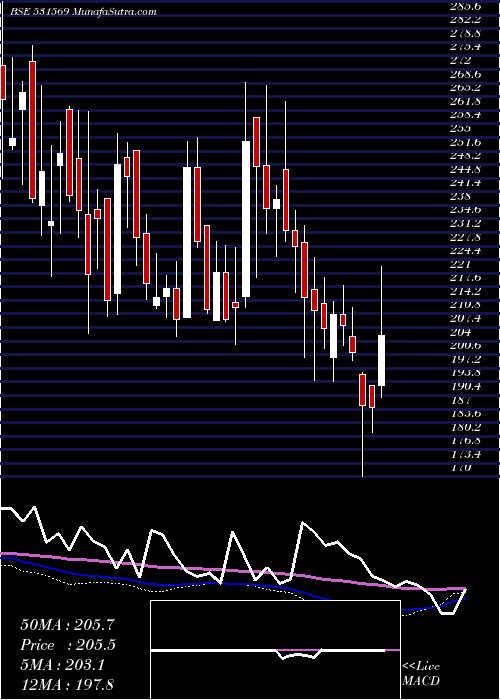This screenshot has height=700, width=500.
Task: Select the 204 price axis label
Action: (x=461, y=332)
